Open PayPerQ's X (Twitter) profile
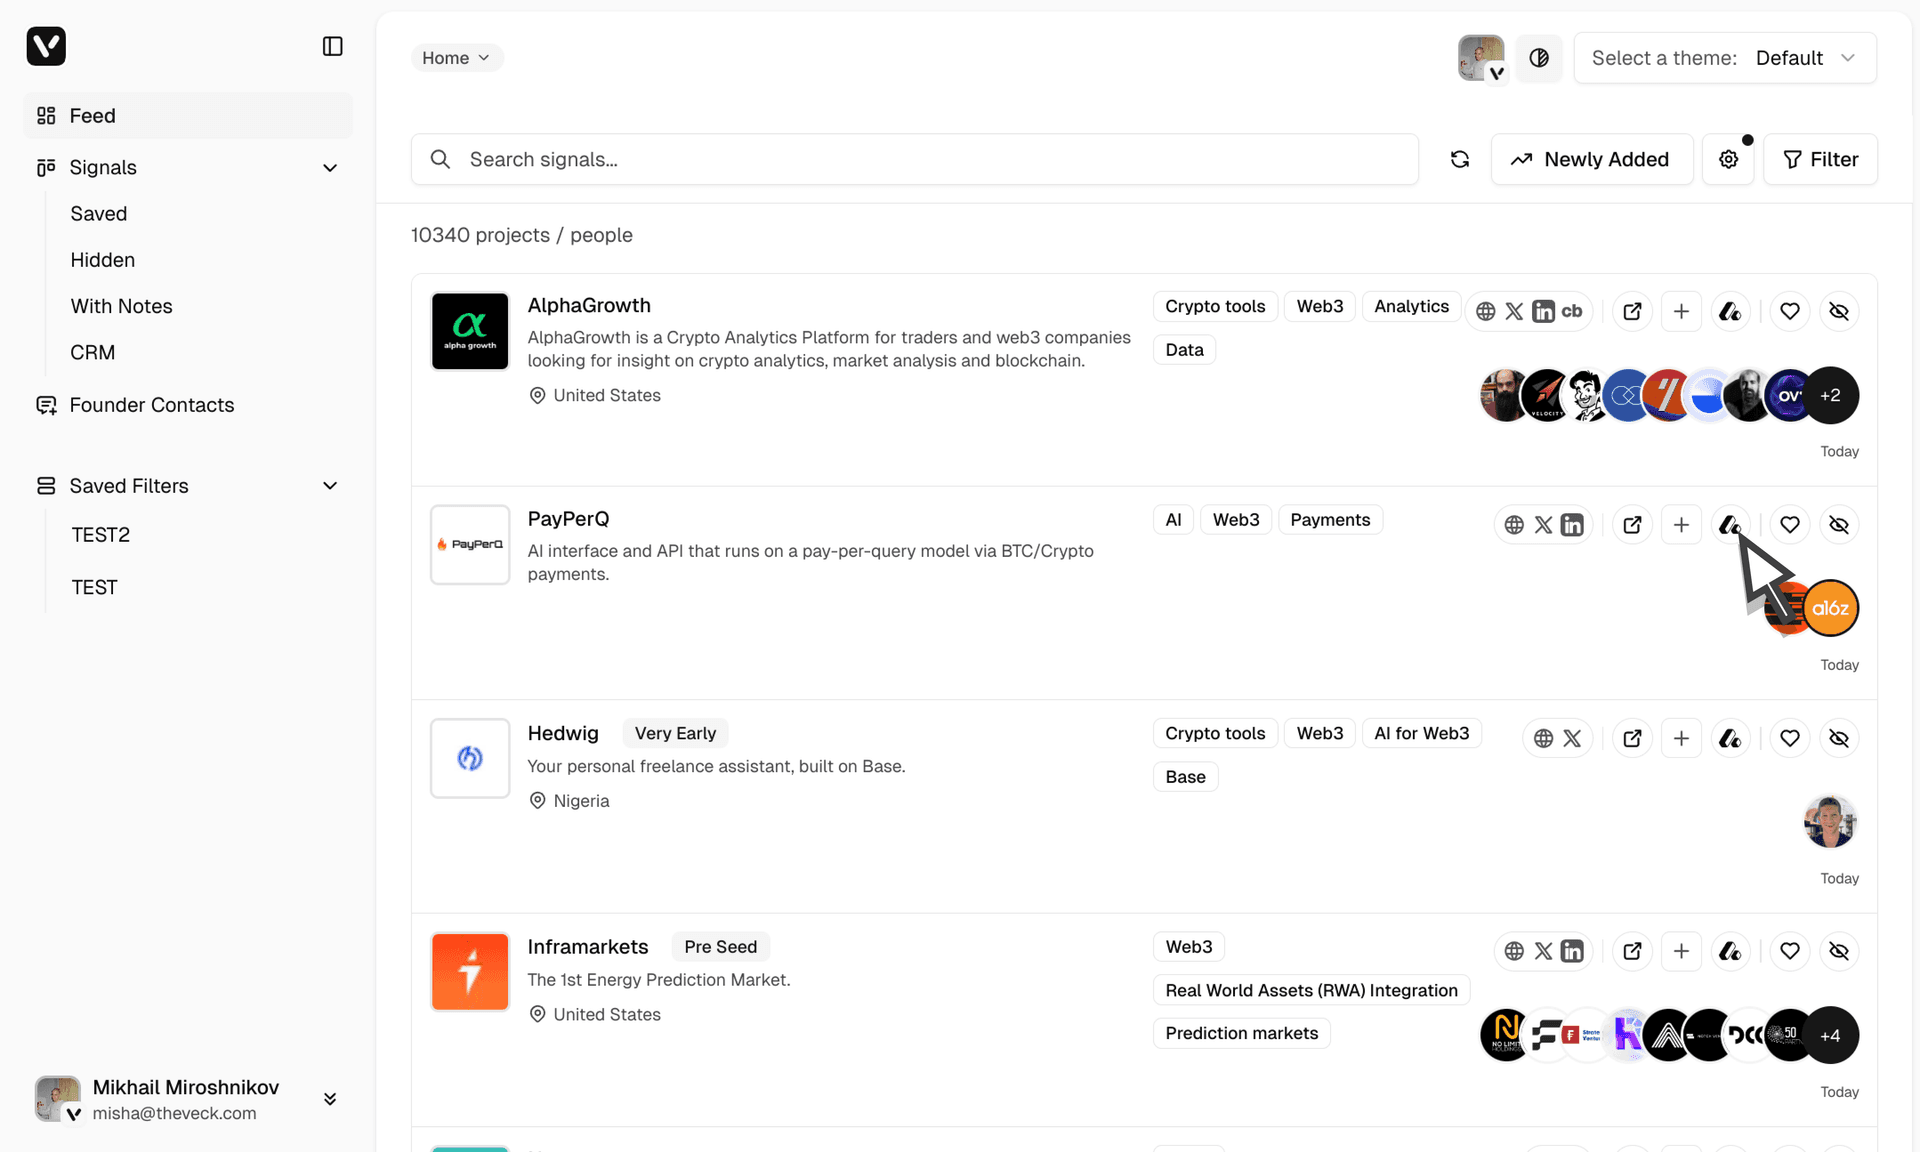This screenshot has width=1920, height=1152. 1543,524
